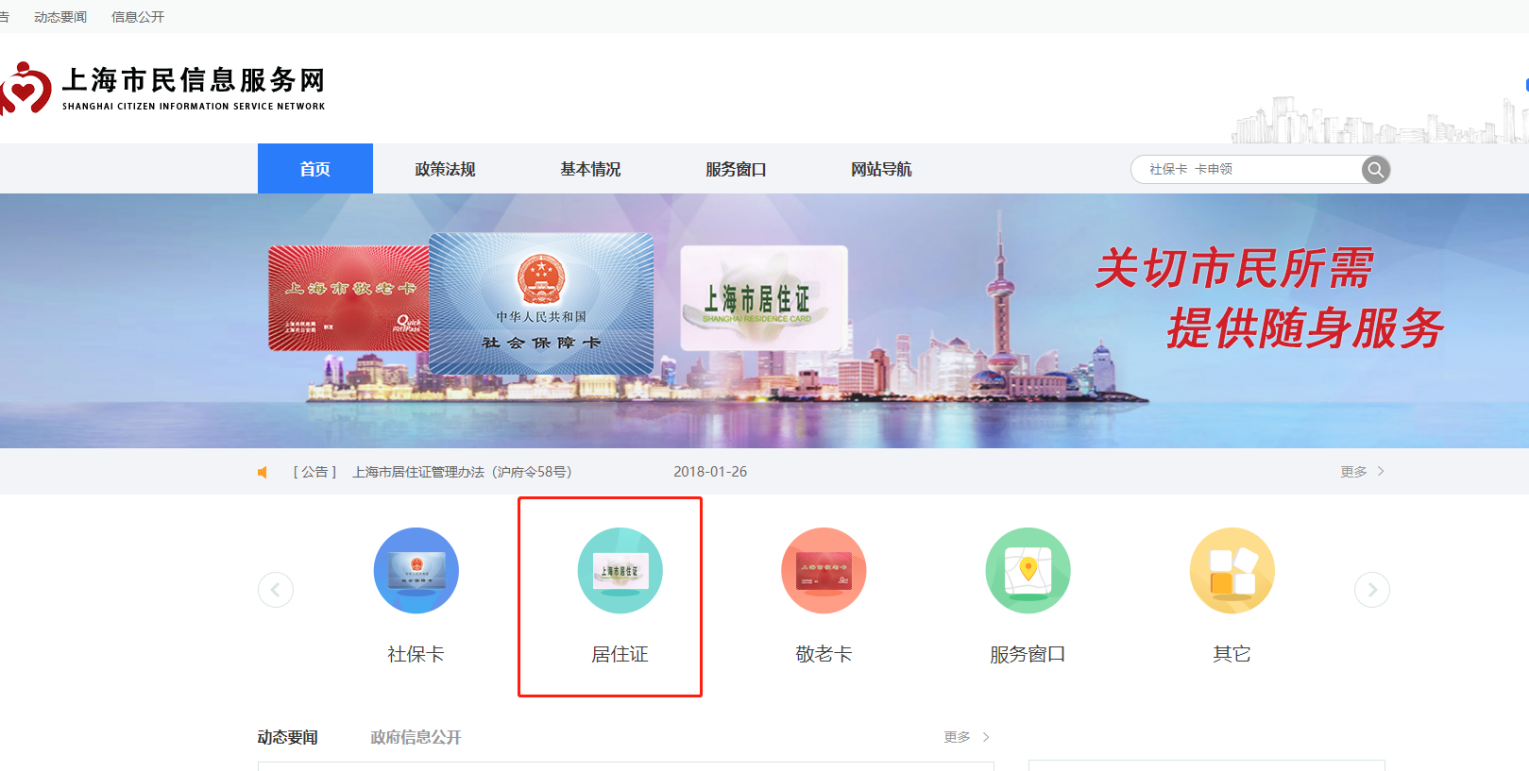Open more announcements via 更多 chevron
This screenshot has width=1529, height=771.
pyautogui.click(x=1362, y=471)
